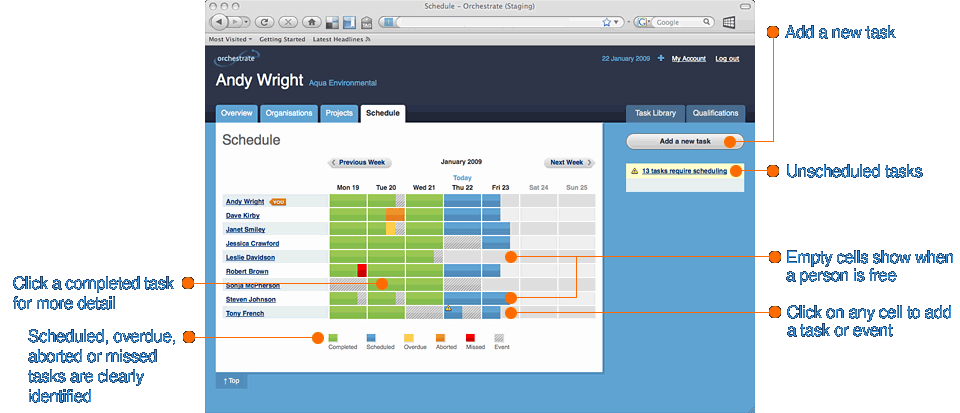
Task: Go to browser home page icon
Action: coord(311,21)
